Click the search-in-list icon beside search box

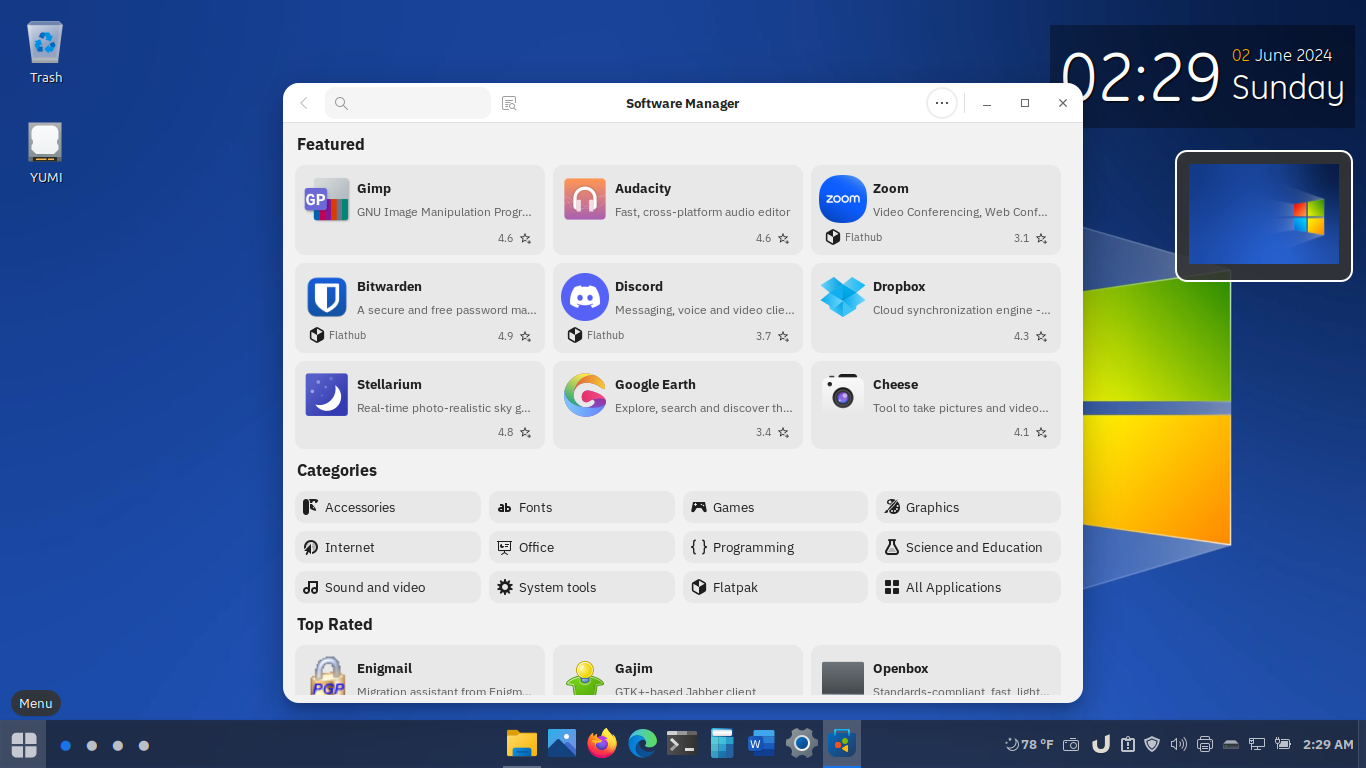point(509,103)
